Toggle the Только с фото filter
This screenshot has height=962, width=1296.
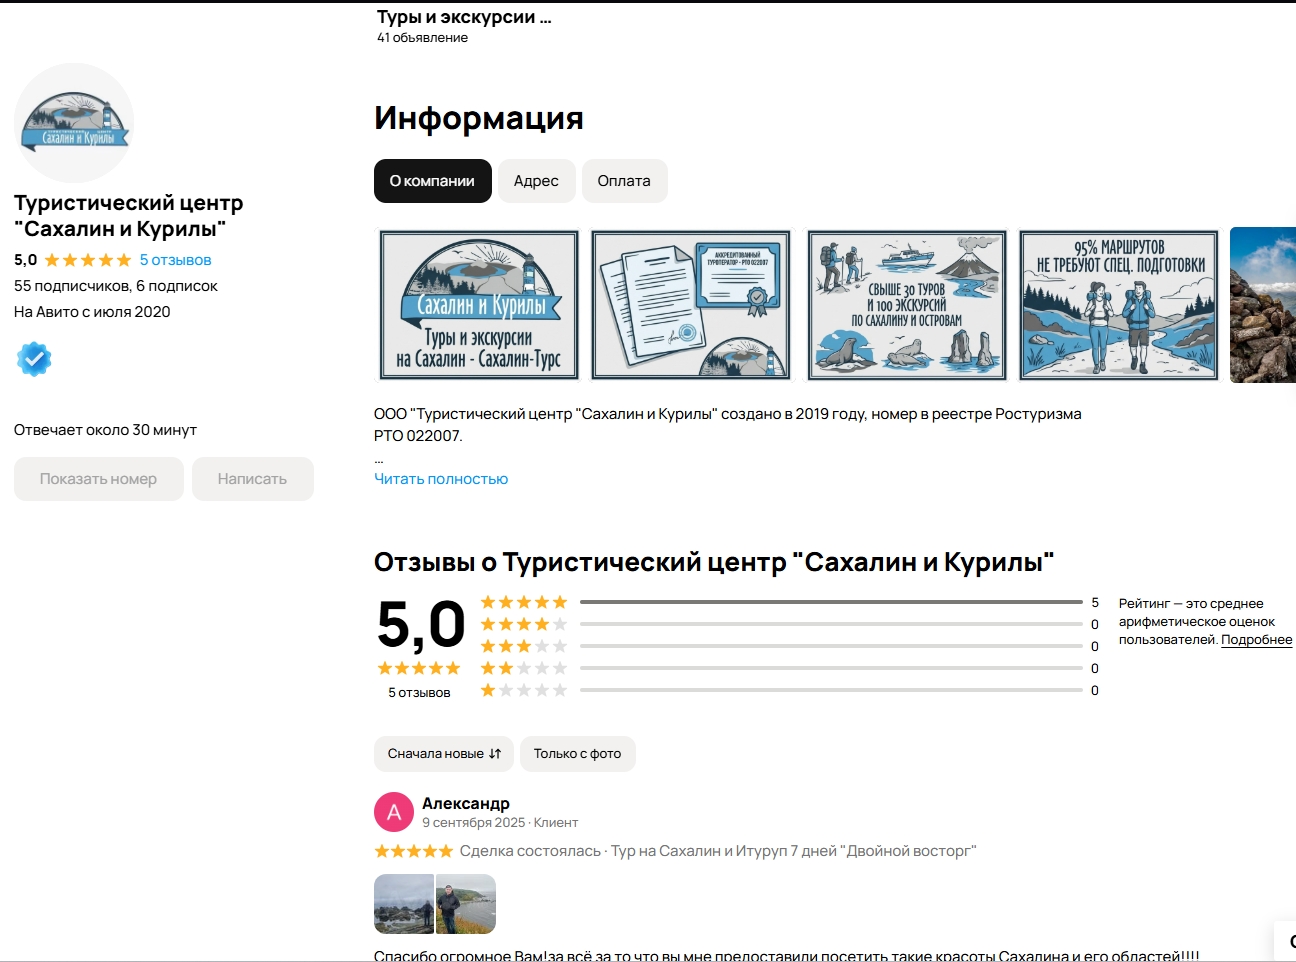[578, 754]
